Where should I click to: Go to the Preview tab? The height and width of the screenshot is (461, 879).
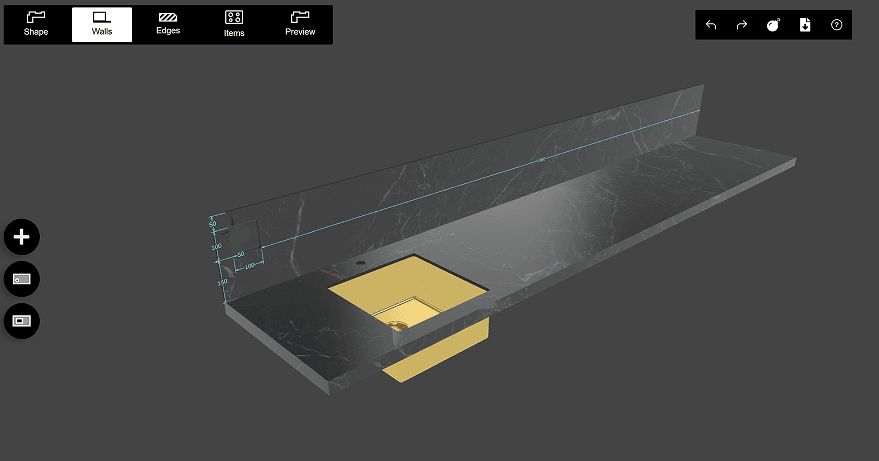click(300, 25)
